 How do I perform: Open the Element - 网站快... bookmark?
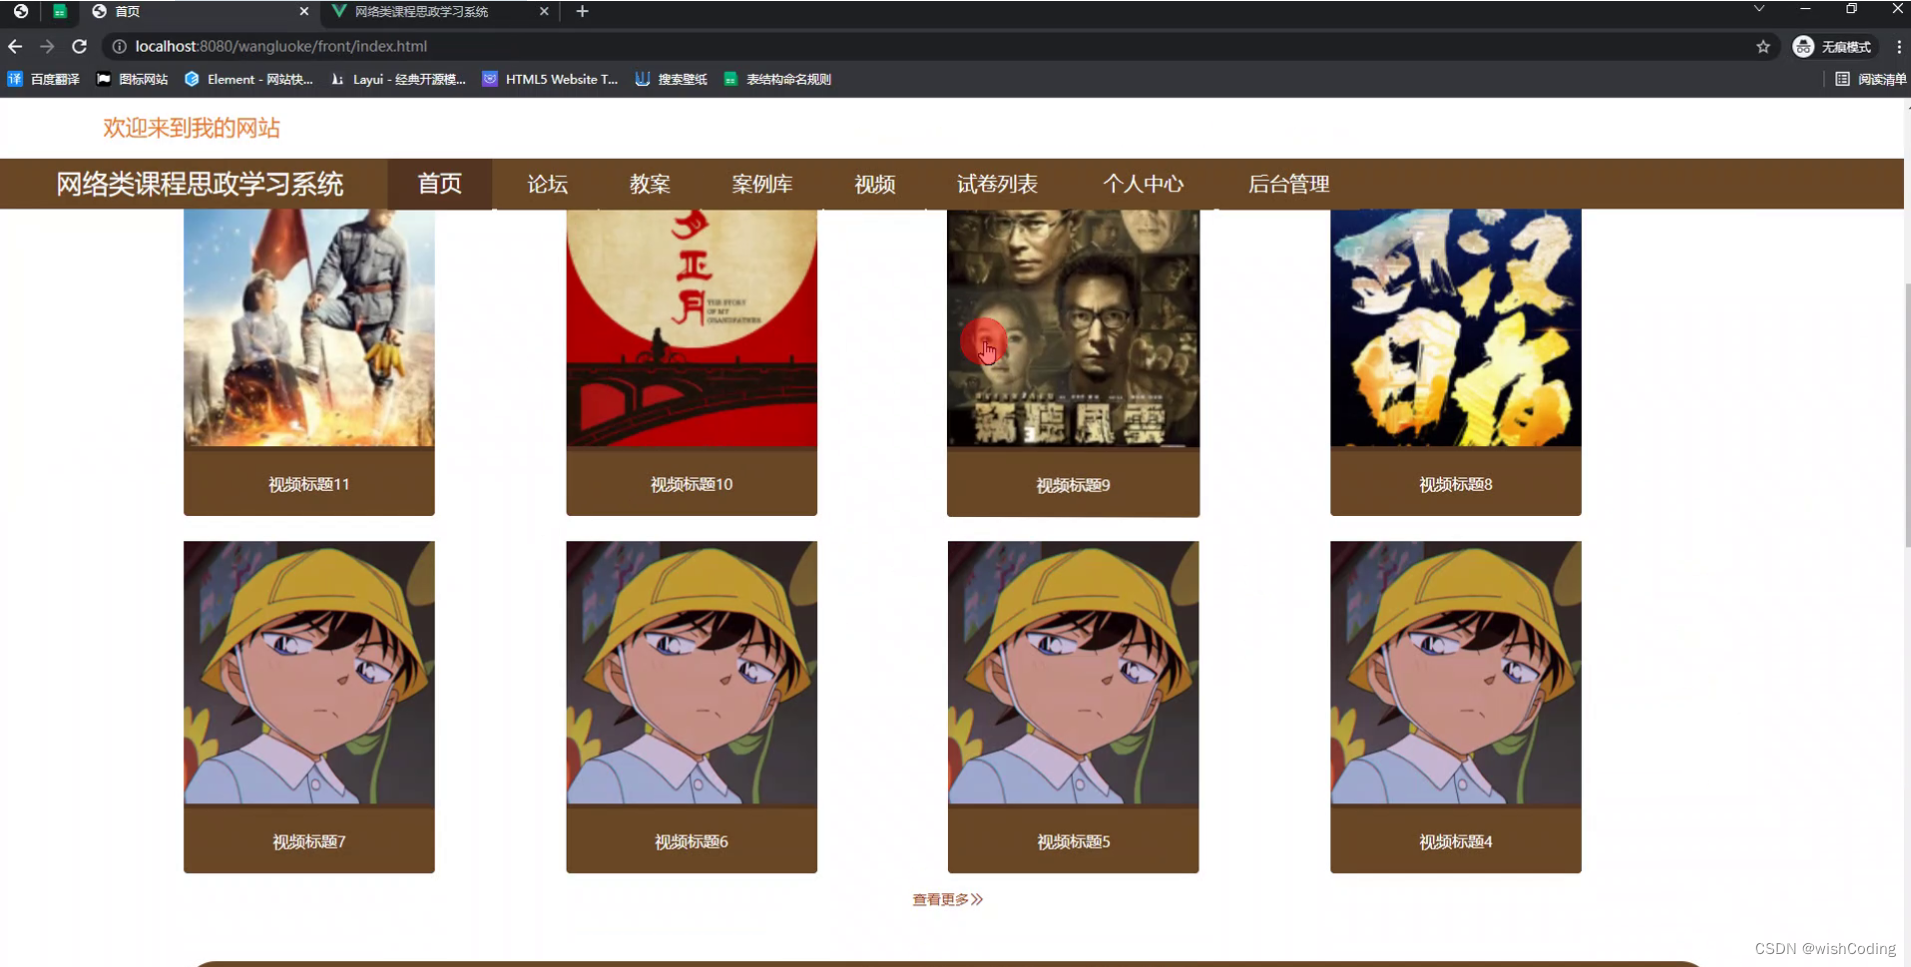(249, 79)
